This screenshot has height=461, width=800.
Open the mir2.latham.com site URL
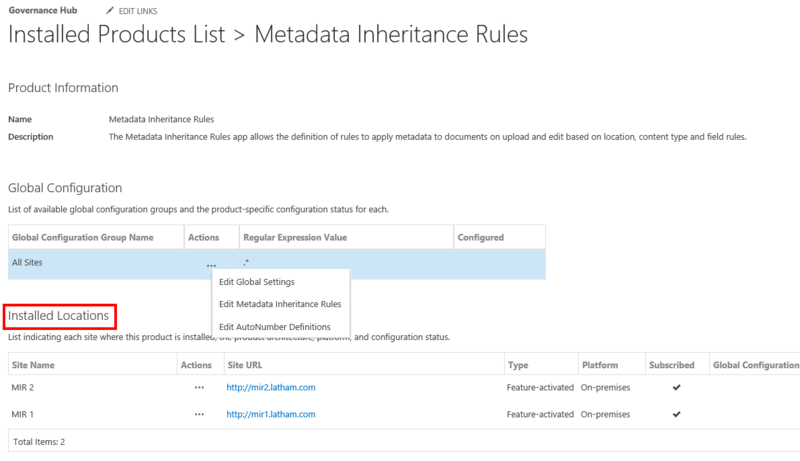270,387
